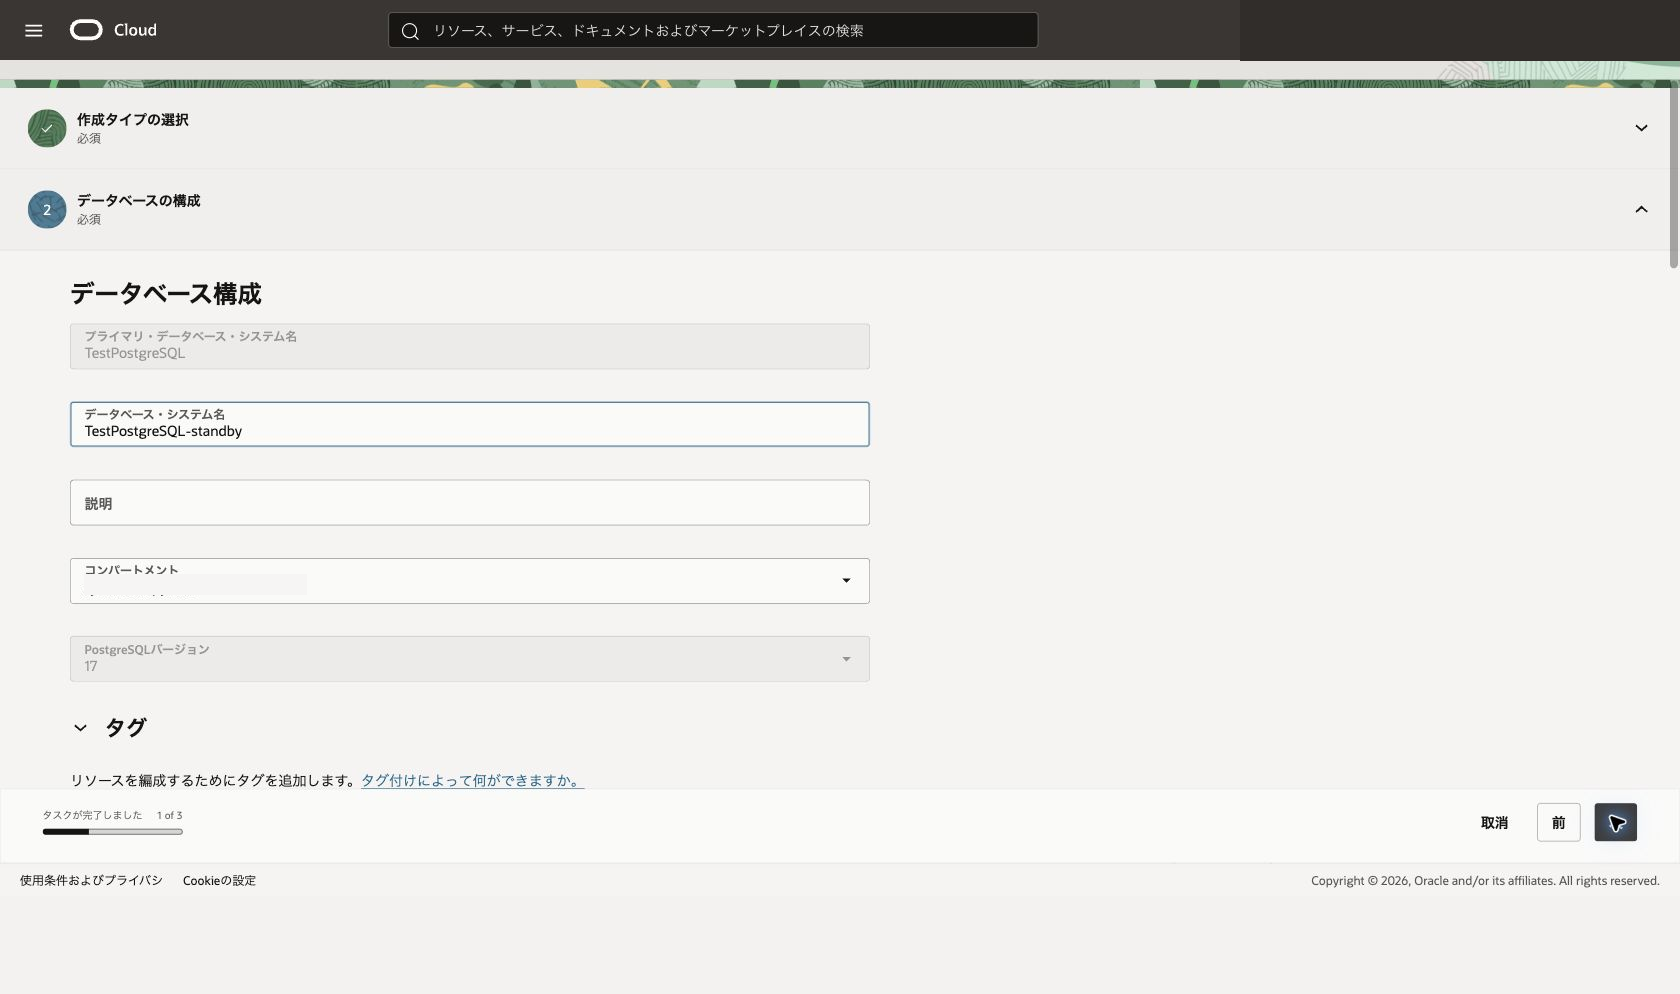Viewport: 1680px width, 994px height.
Task: Click the page vertical scrollbar
Action: pos(1674,175)
